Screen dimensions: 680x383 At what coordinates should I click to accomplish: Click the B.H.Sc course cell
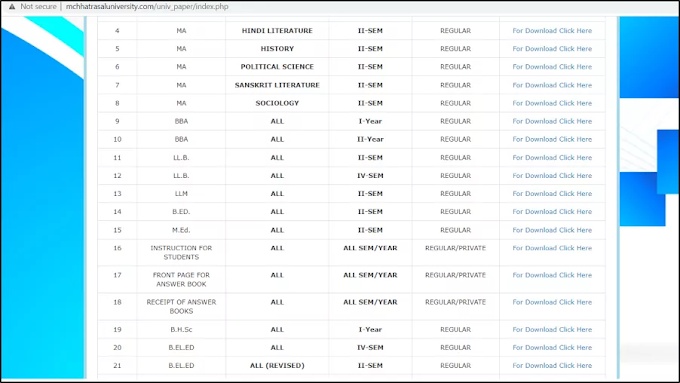[181, 330]
